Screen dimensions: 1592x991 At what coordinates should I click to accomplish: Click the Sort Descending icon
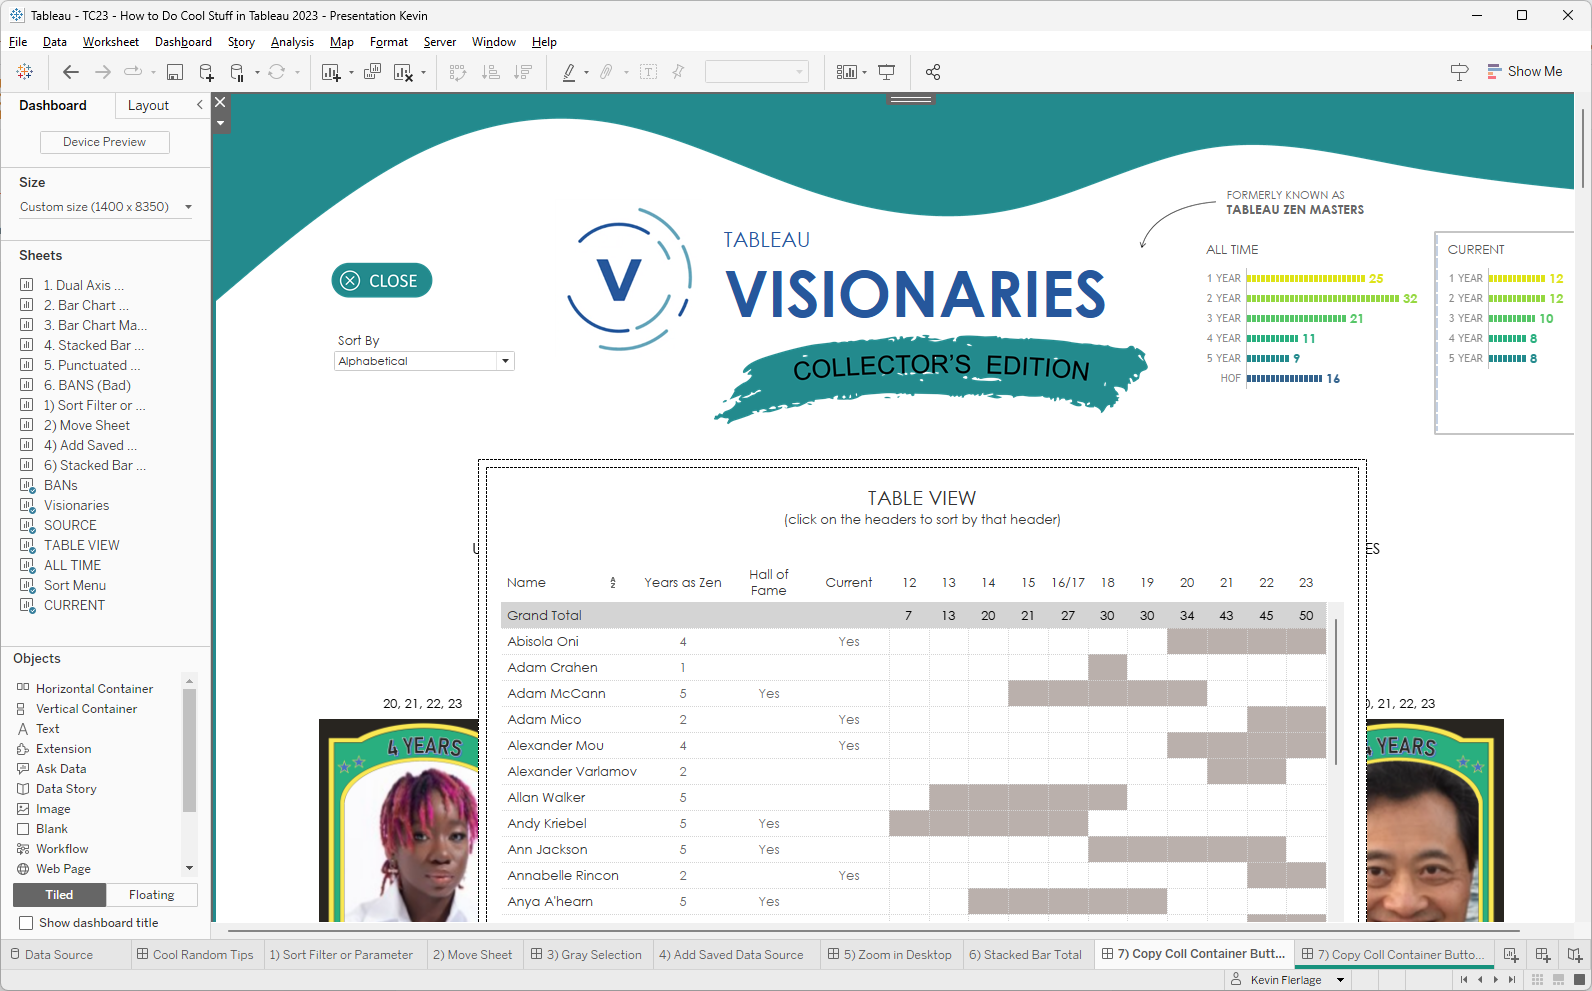[x=523, y=72]
